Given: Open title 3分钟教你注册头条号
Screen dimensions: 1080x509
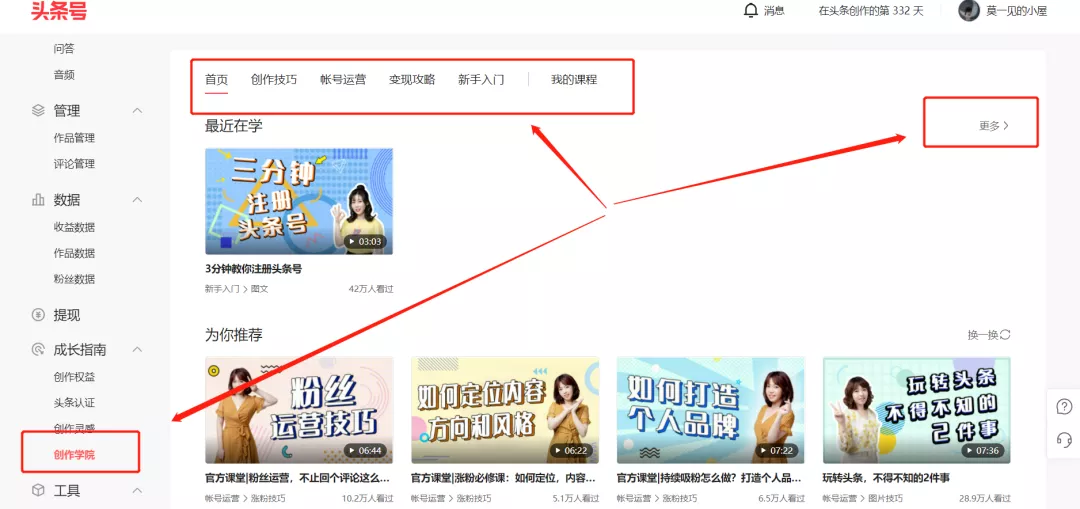Looking at the screenshot, I should 253,269.
